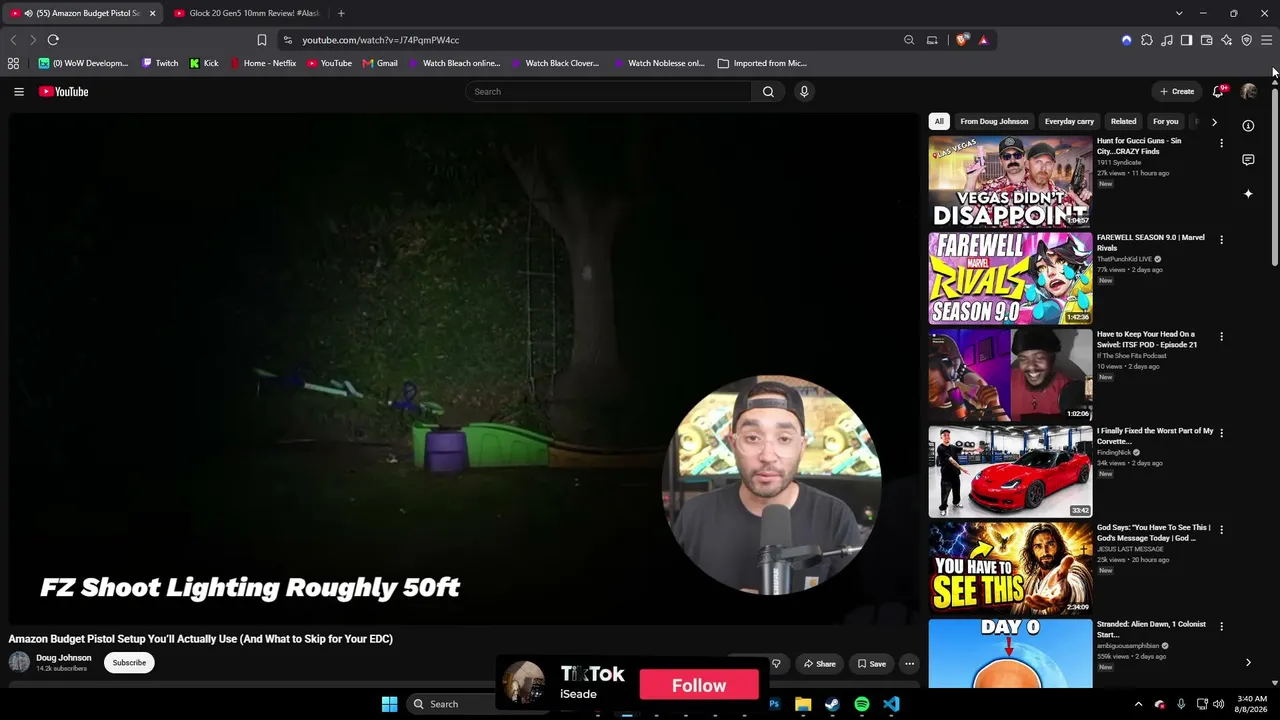
Task: Open a new browser tab
Action: point(341,13)
